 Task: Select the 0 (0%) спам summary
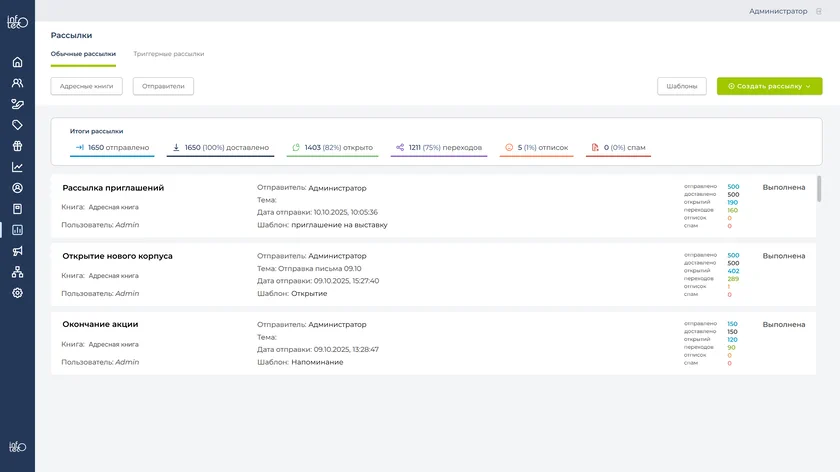coord(618,147)
